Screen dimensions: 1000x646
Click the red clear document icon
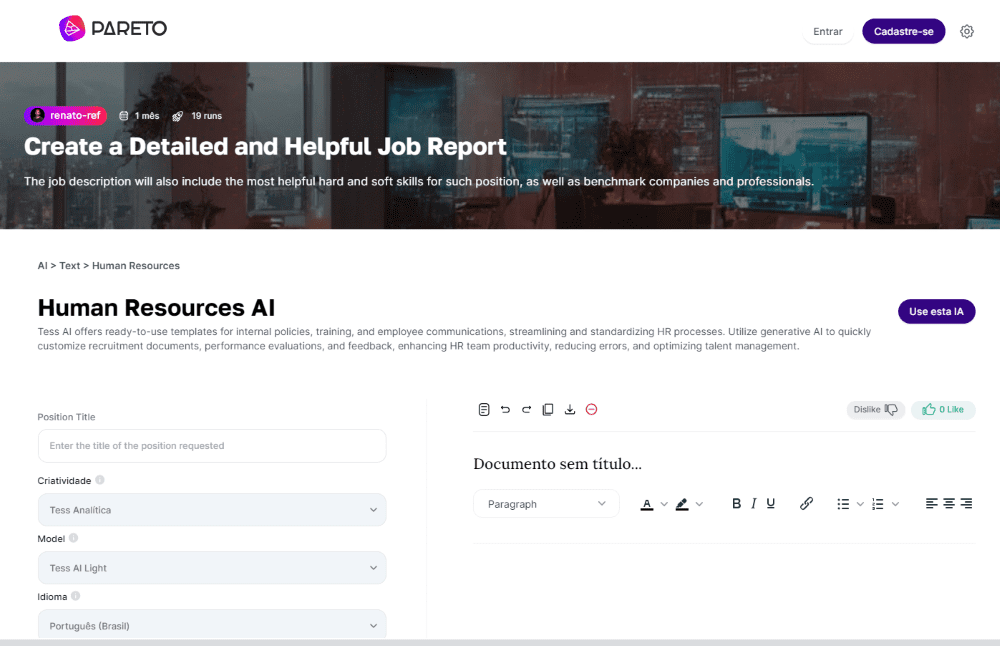pos(591,409)
